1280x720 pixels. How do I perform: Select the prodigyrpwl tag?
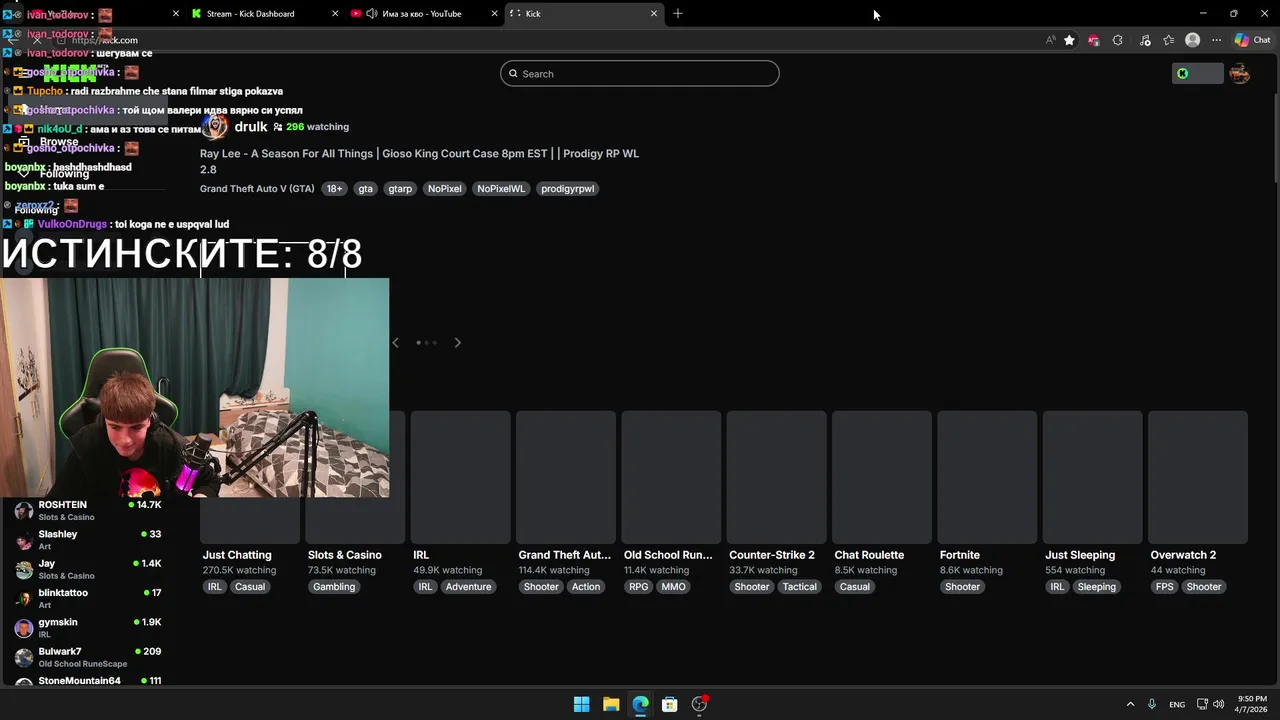tap(567, 189)
